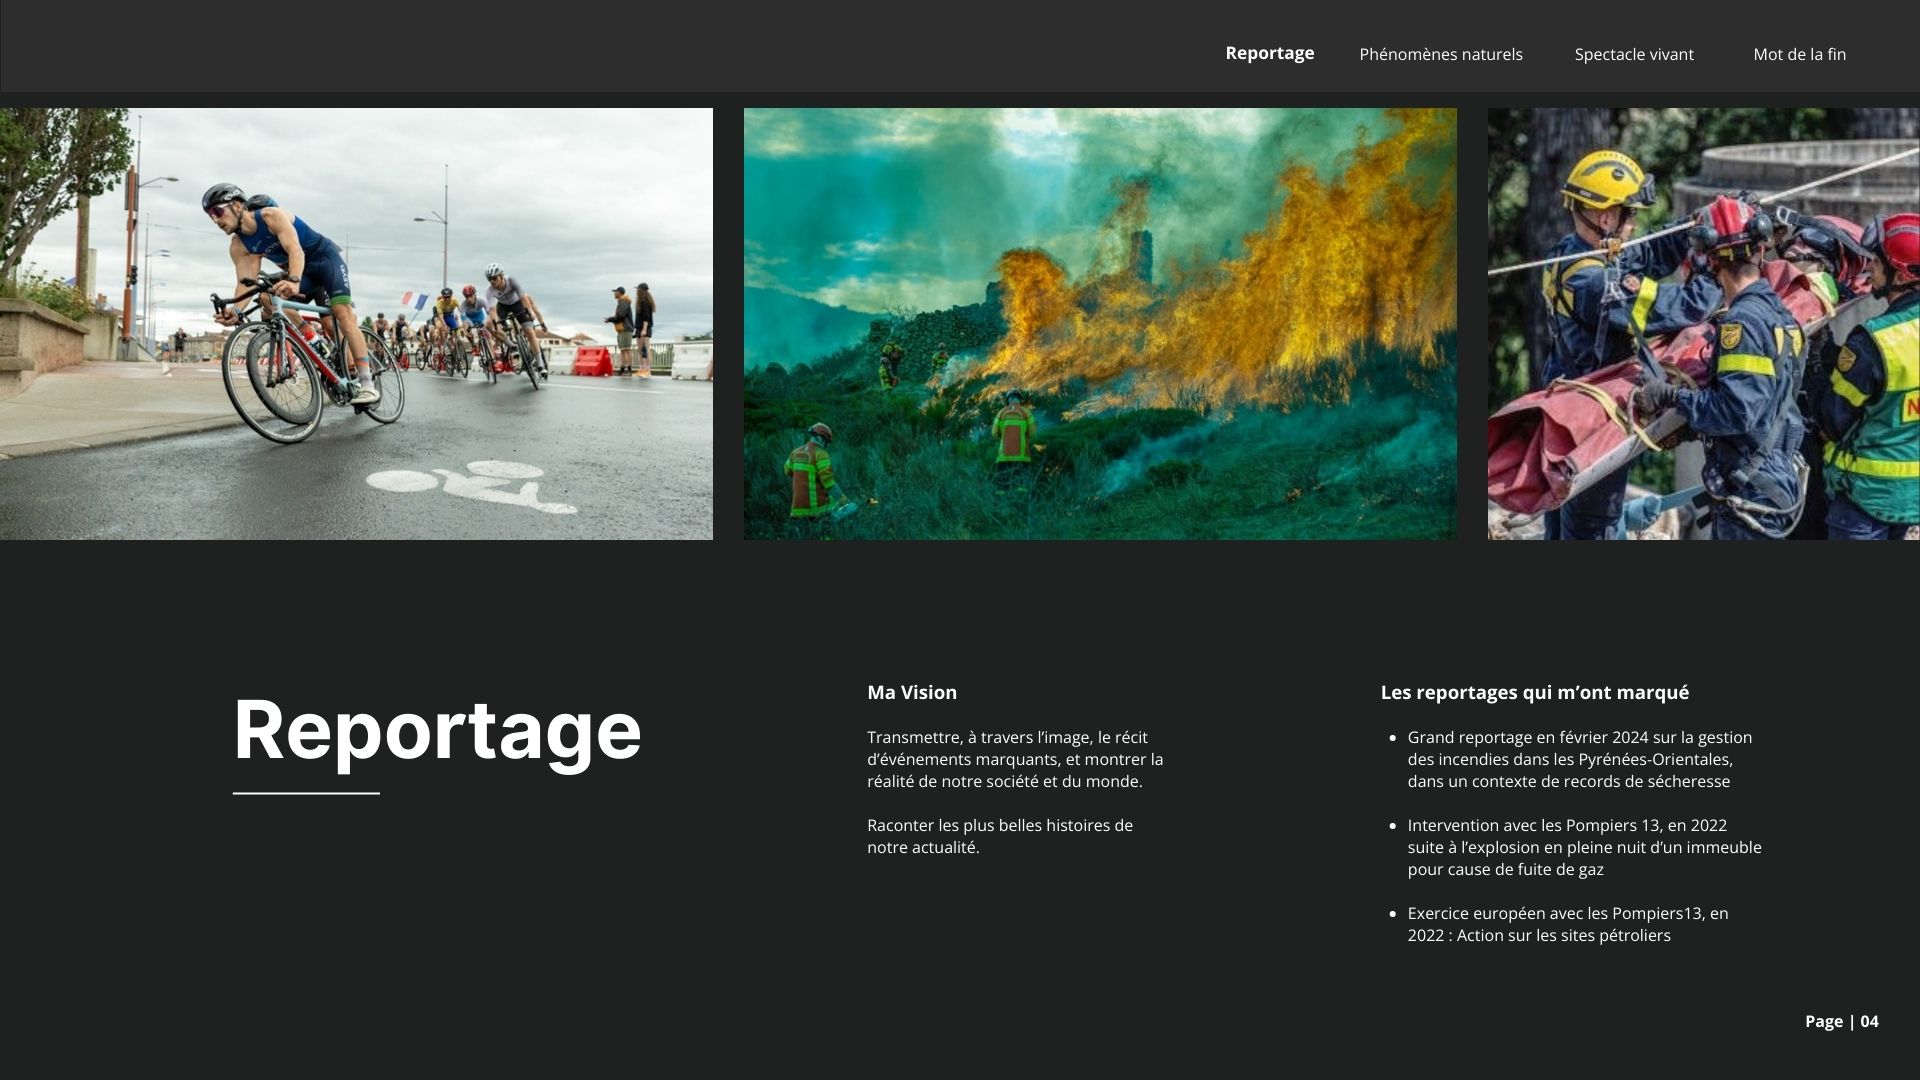Open the wildfire firefighters photo
This screenshot has height=1080, width=1920.
tap(1100, 324)
